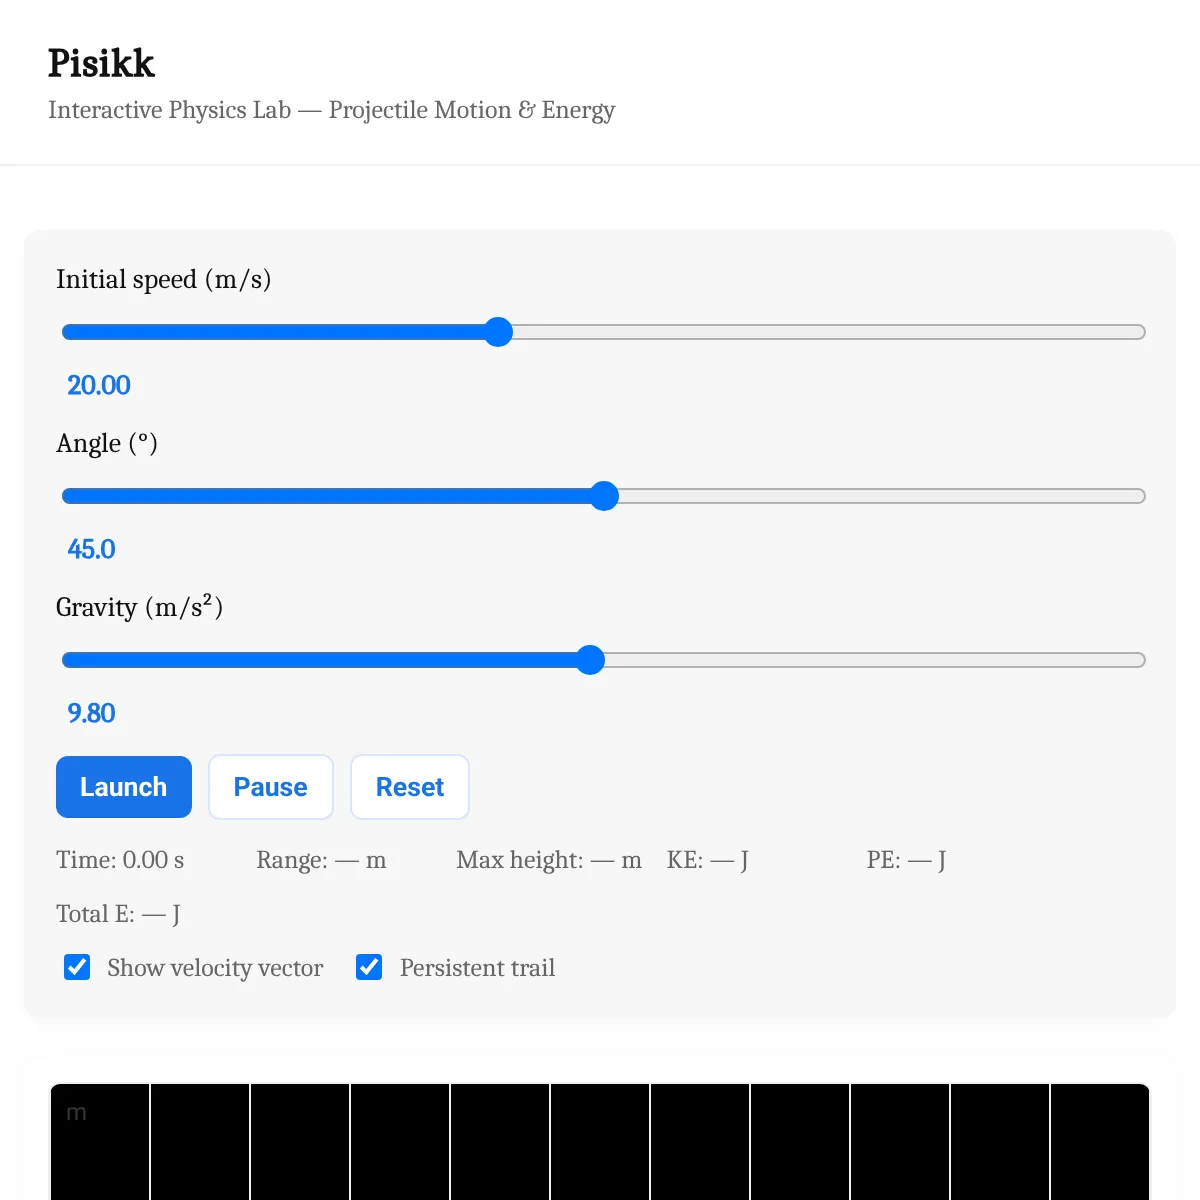Click the Initial speed slider handle
Screen dimensions: 1200x1200
click(x=498, y=332)
